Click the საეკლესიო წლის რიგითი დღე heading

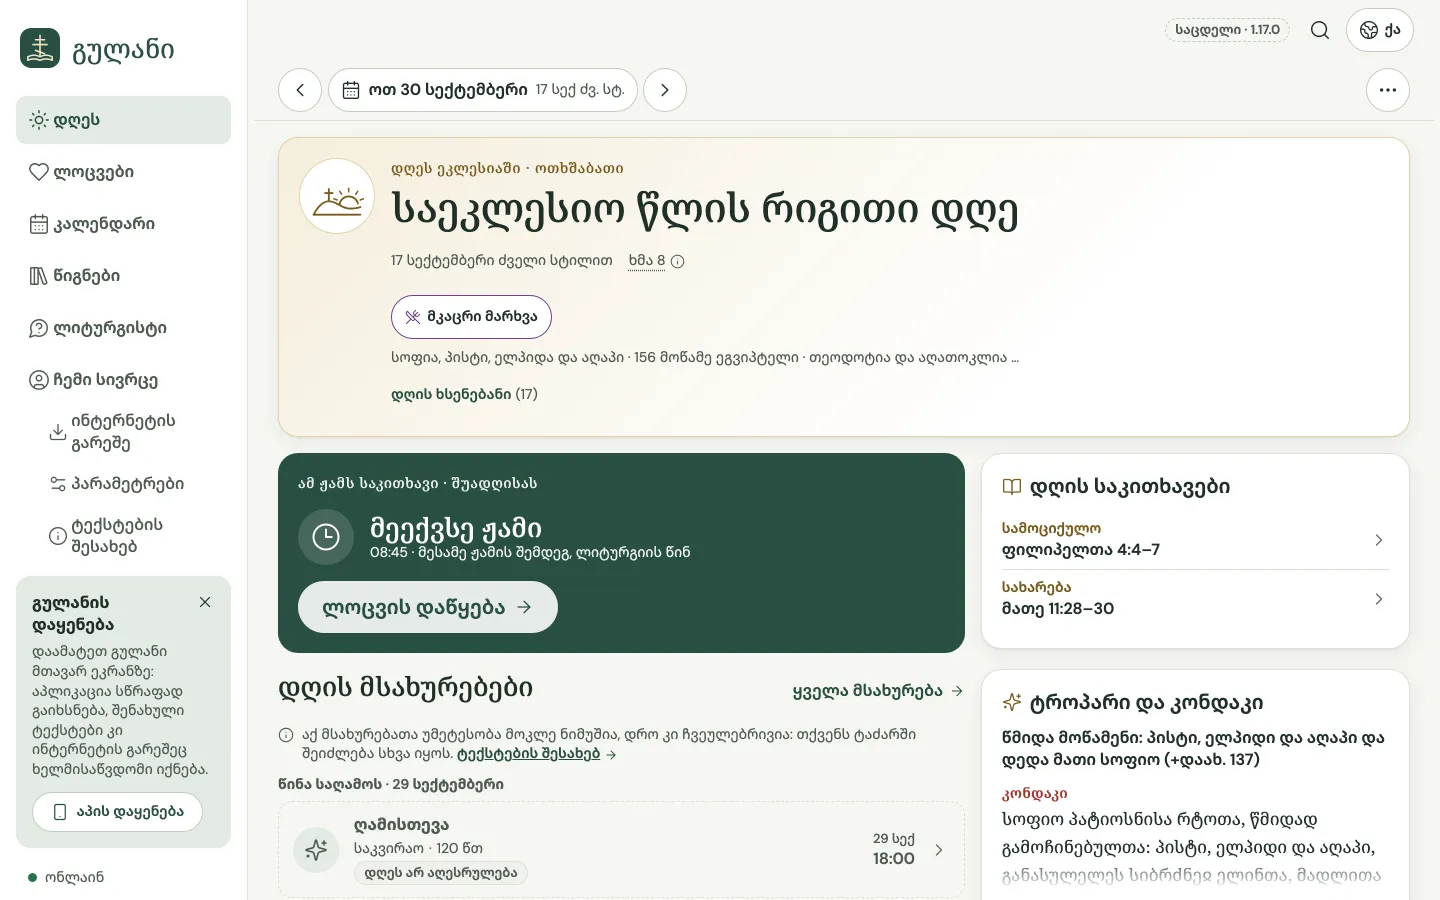click(x=704, y=210)
